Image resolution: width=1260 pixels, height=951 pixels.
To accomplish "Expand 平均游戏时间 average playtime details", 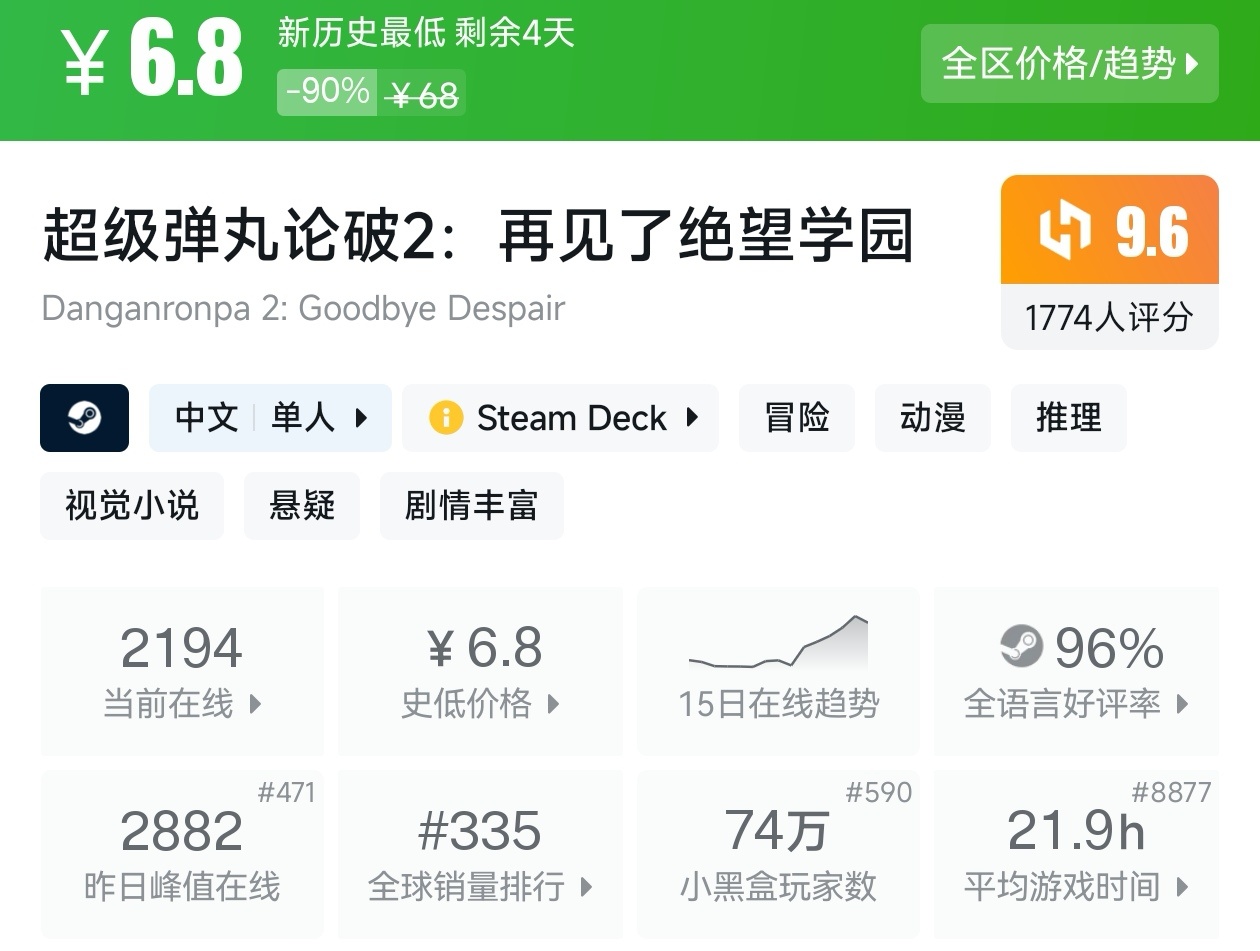I will (1076, 887).
